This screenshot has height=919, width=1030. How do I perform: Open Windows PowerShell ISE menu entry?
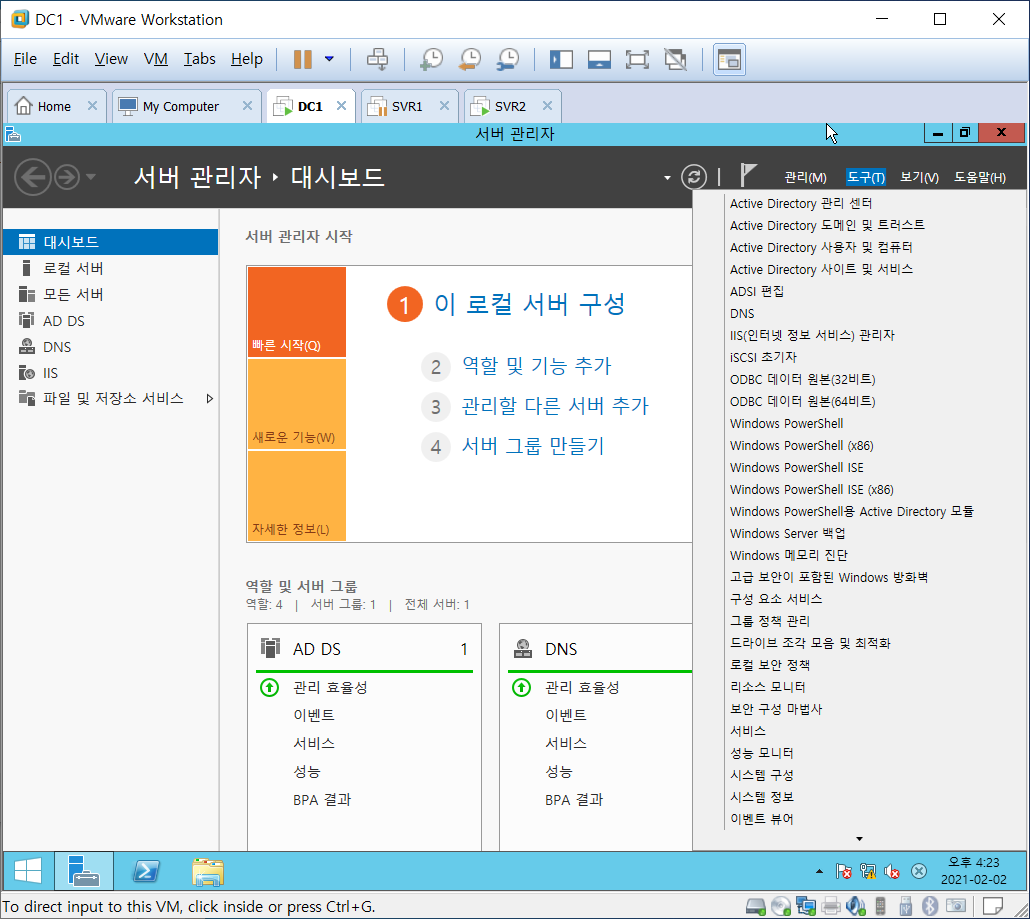pyautogui.click(x=796, y=468)
